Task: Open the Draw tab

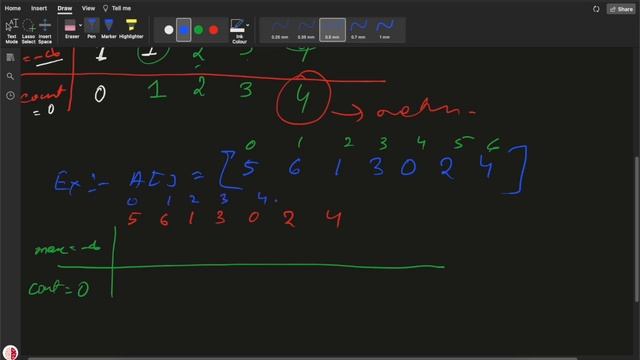Action: tap(64, 8)
